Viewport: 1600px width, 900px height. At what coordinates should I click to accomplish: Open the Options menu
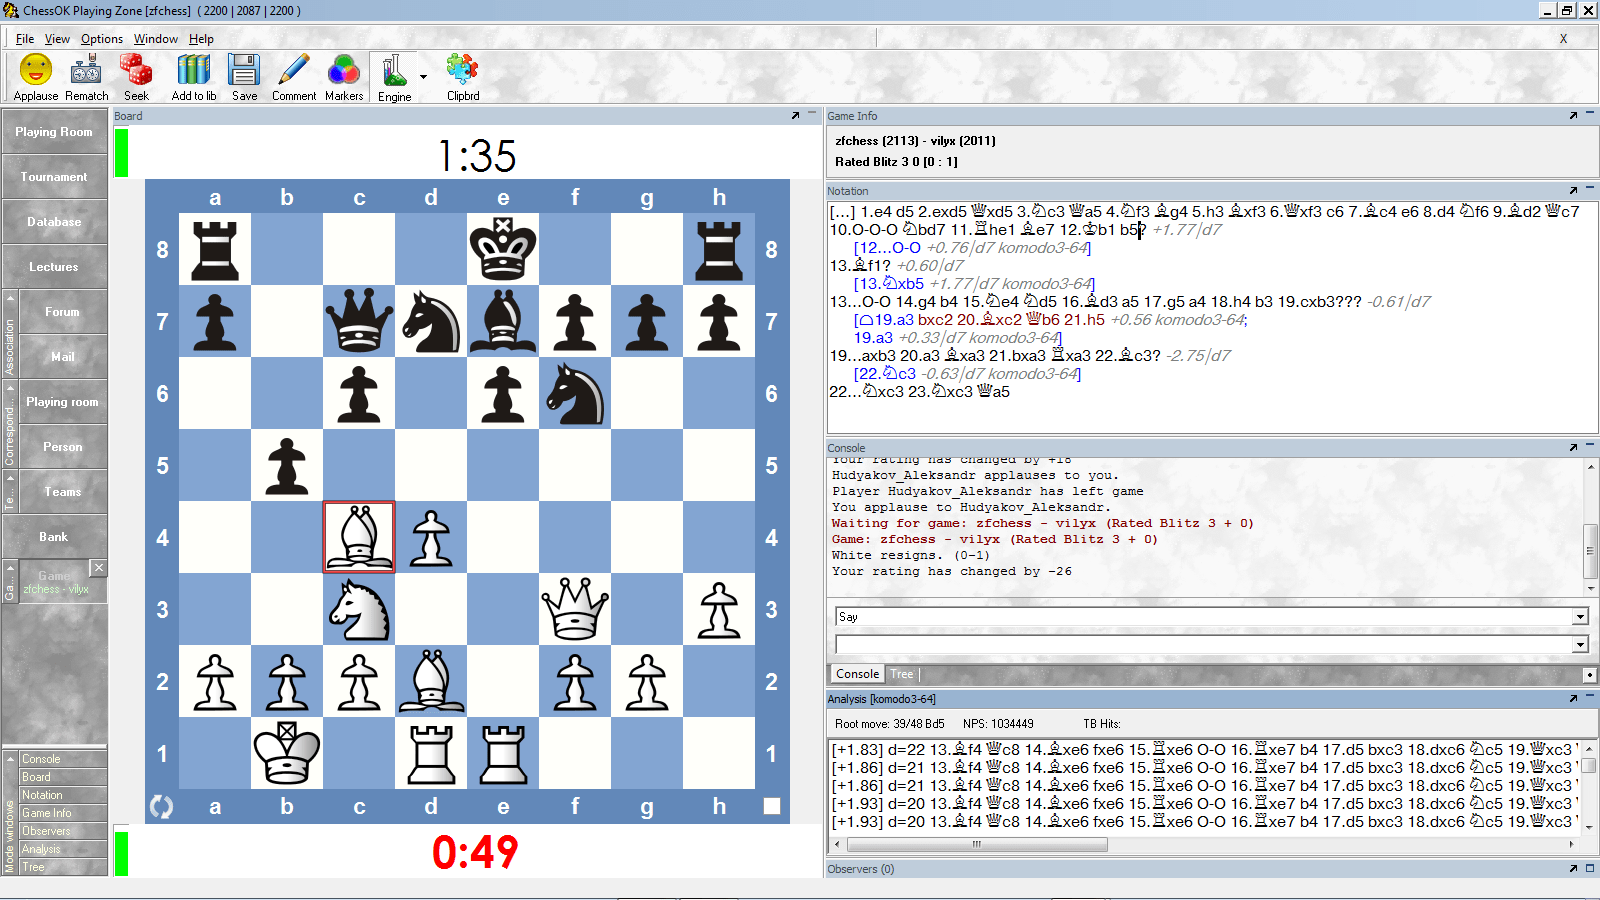(101, 39)
